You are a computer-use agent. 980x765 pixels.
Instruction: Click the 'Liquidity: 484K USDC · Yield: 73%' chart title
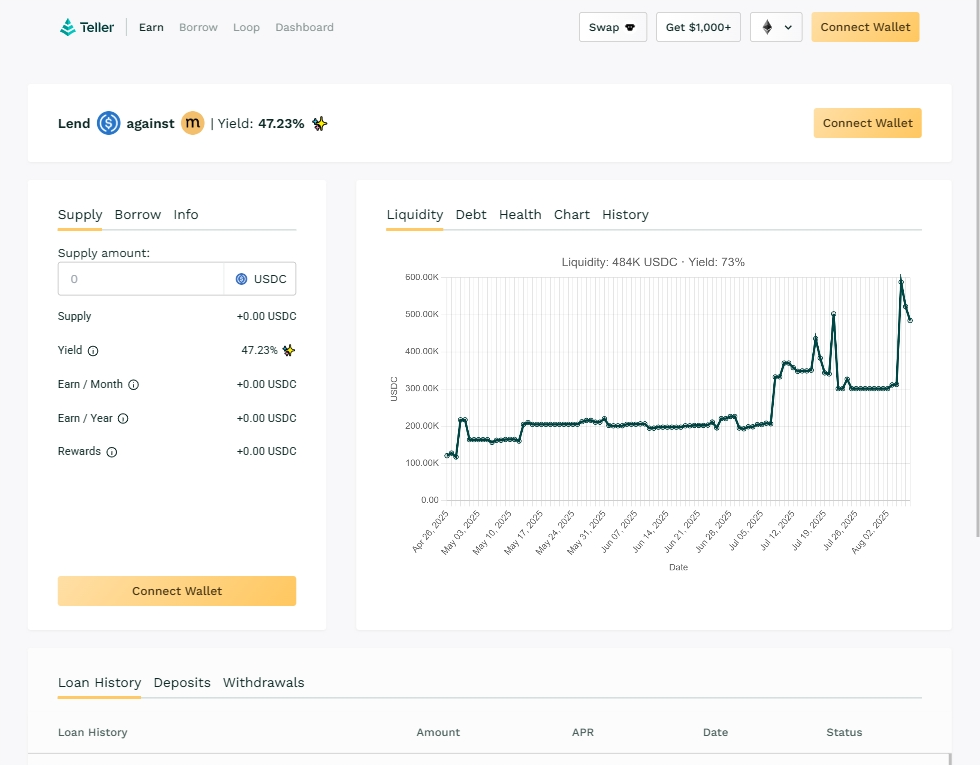click(653, 262)
